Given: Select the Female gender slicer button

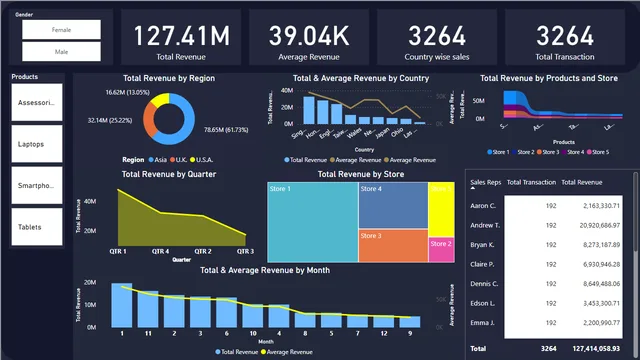Looking at the screenshot, I should pos(61,30).
